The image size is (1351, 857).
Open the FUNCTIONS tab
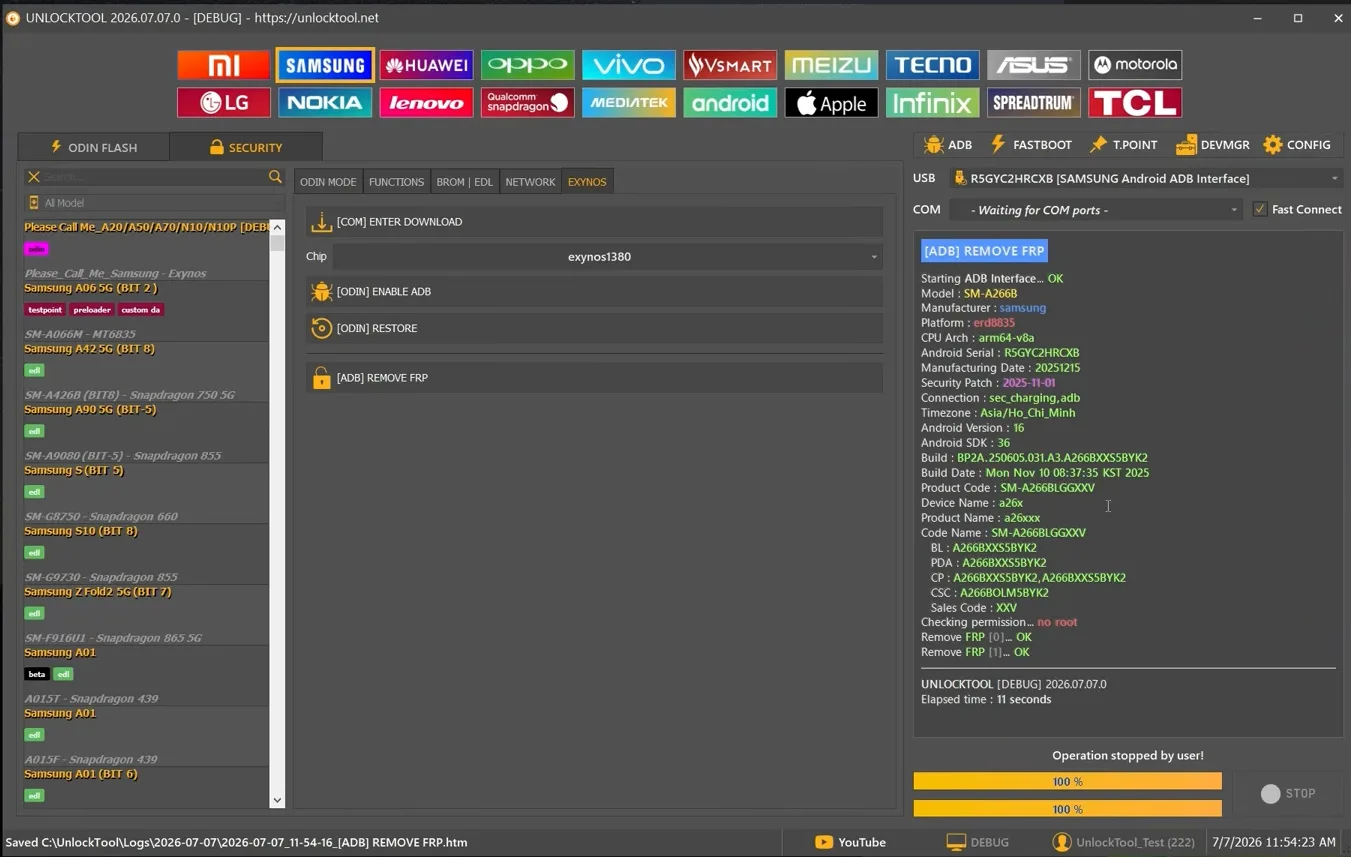[x=396, y=182]
